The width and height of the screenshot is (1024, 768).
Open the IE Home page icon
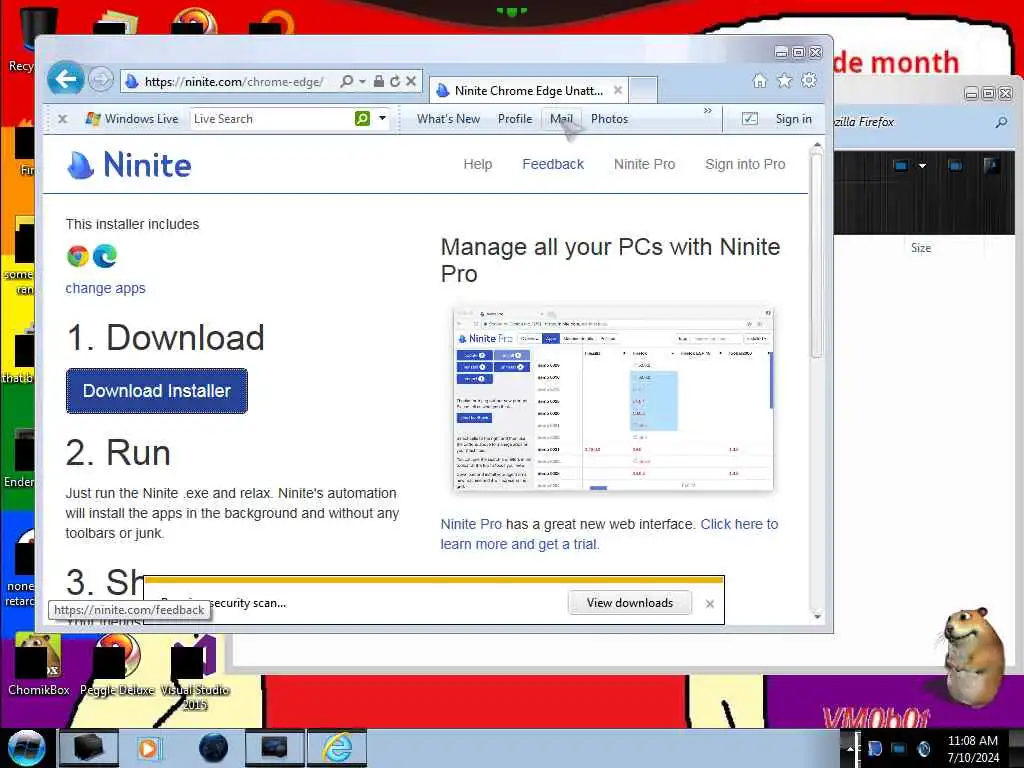click(760, 80)
